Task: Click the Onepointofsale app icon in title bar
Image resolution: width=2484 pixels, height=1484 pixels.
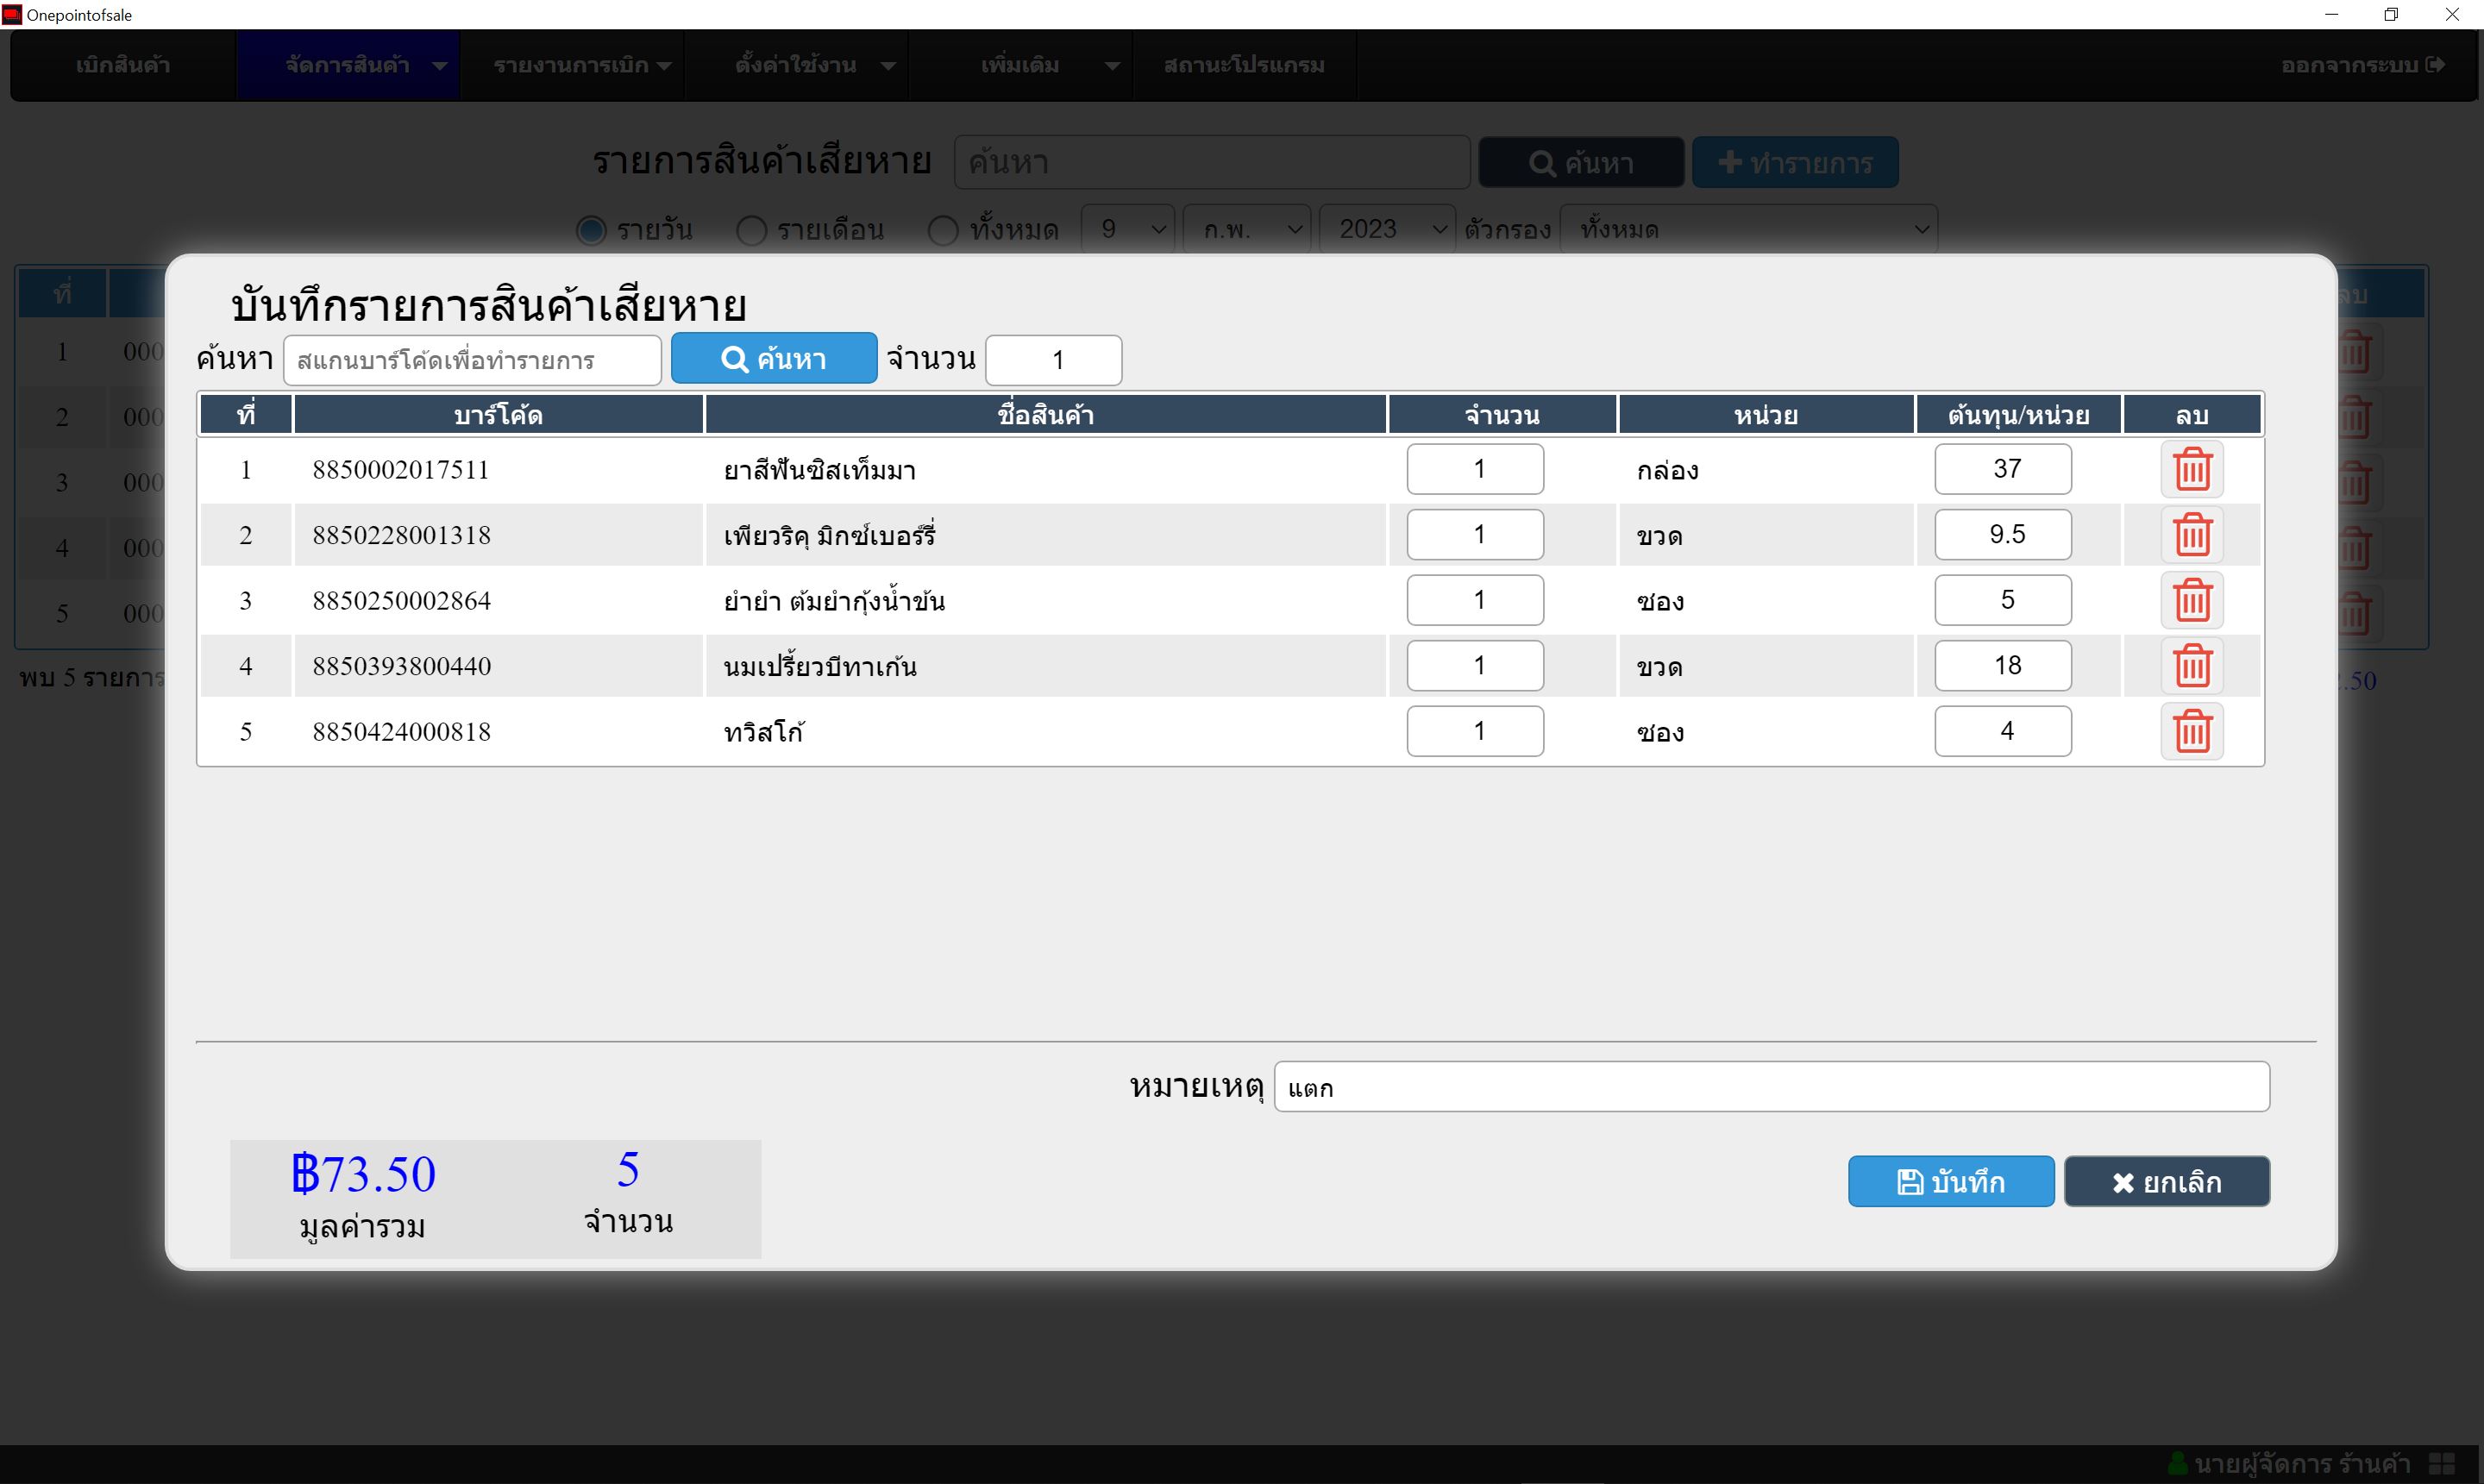Action: [x=11, y=14]
